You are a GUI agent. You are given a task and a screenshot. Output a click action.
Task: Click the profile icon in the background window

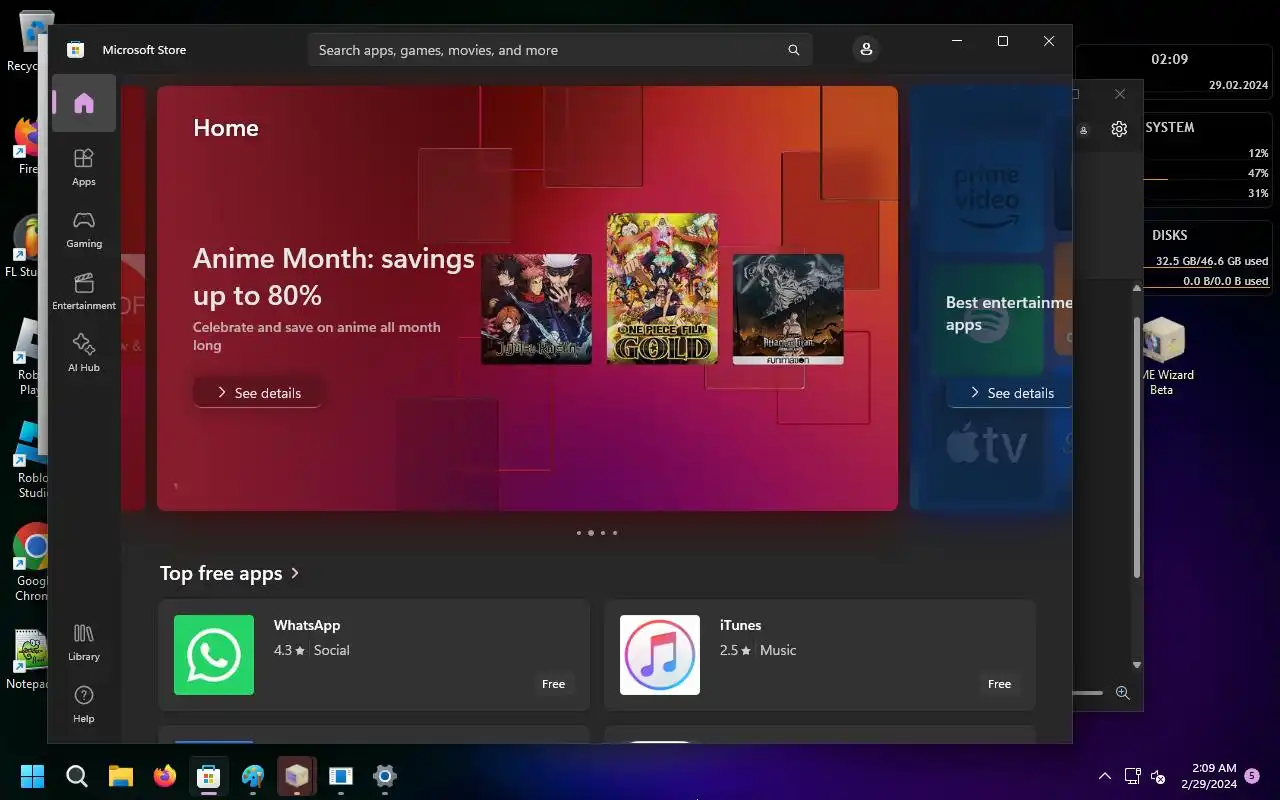pyautogui.click(x=1083, y=130)
